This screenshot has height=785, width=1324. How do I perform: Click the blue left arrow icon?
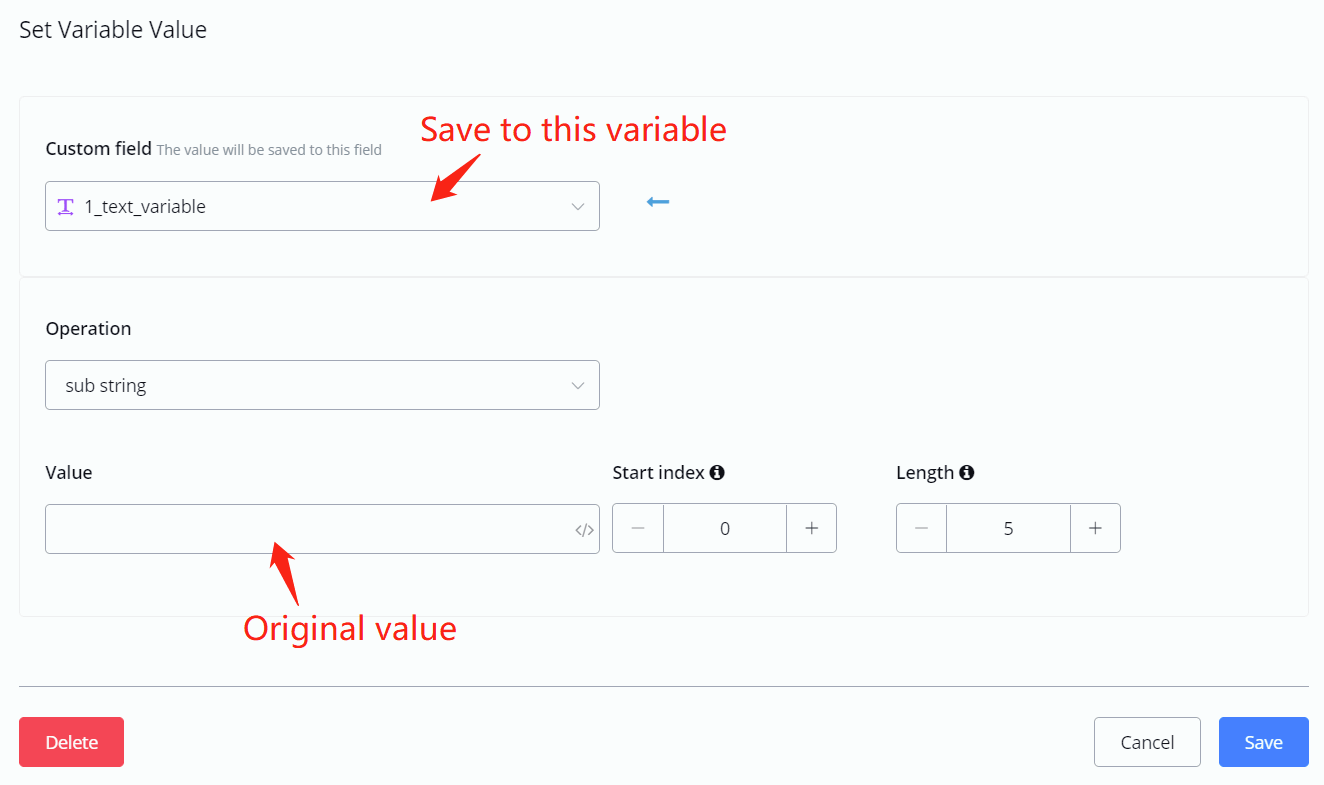[x=657, y=202]
